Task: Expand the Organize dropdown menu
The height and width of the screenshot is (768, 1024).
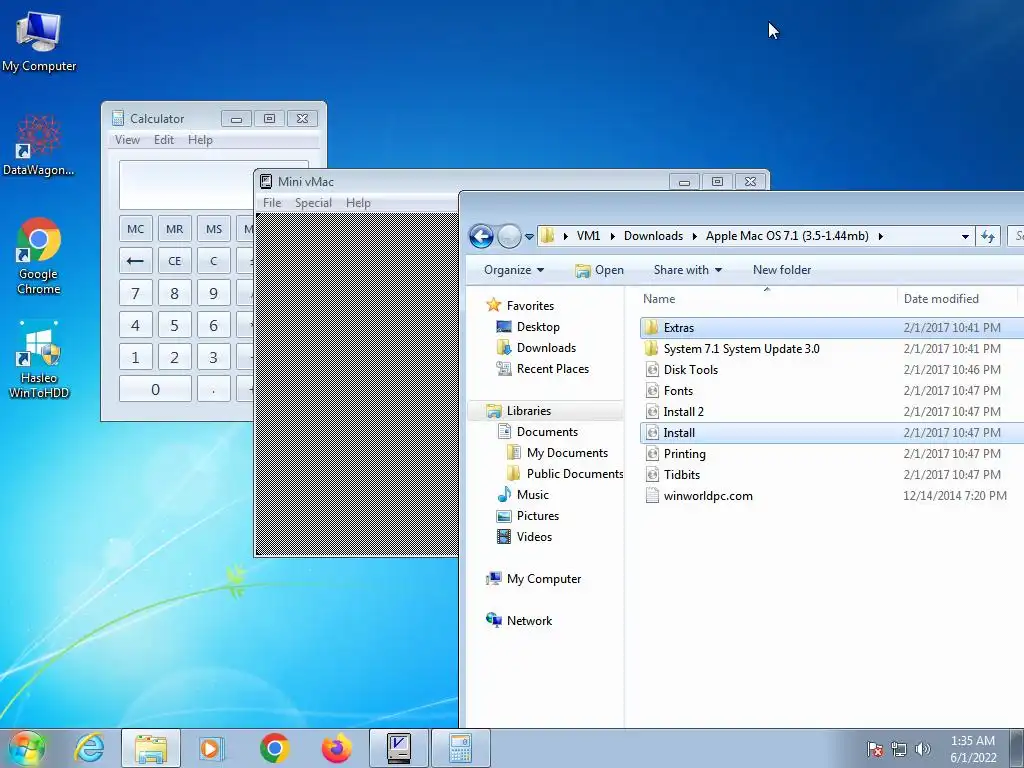Action: [x=513, y=270]
